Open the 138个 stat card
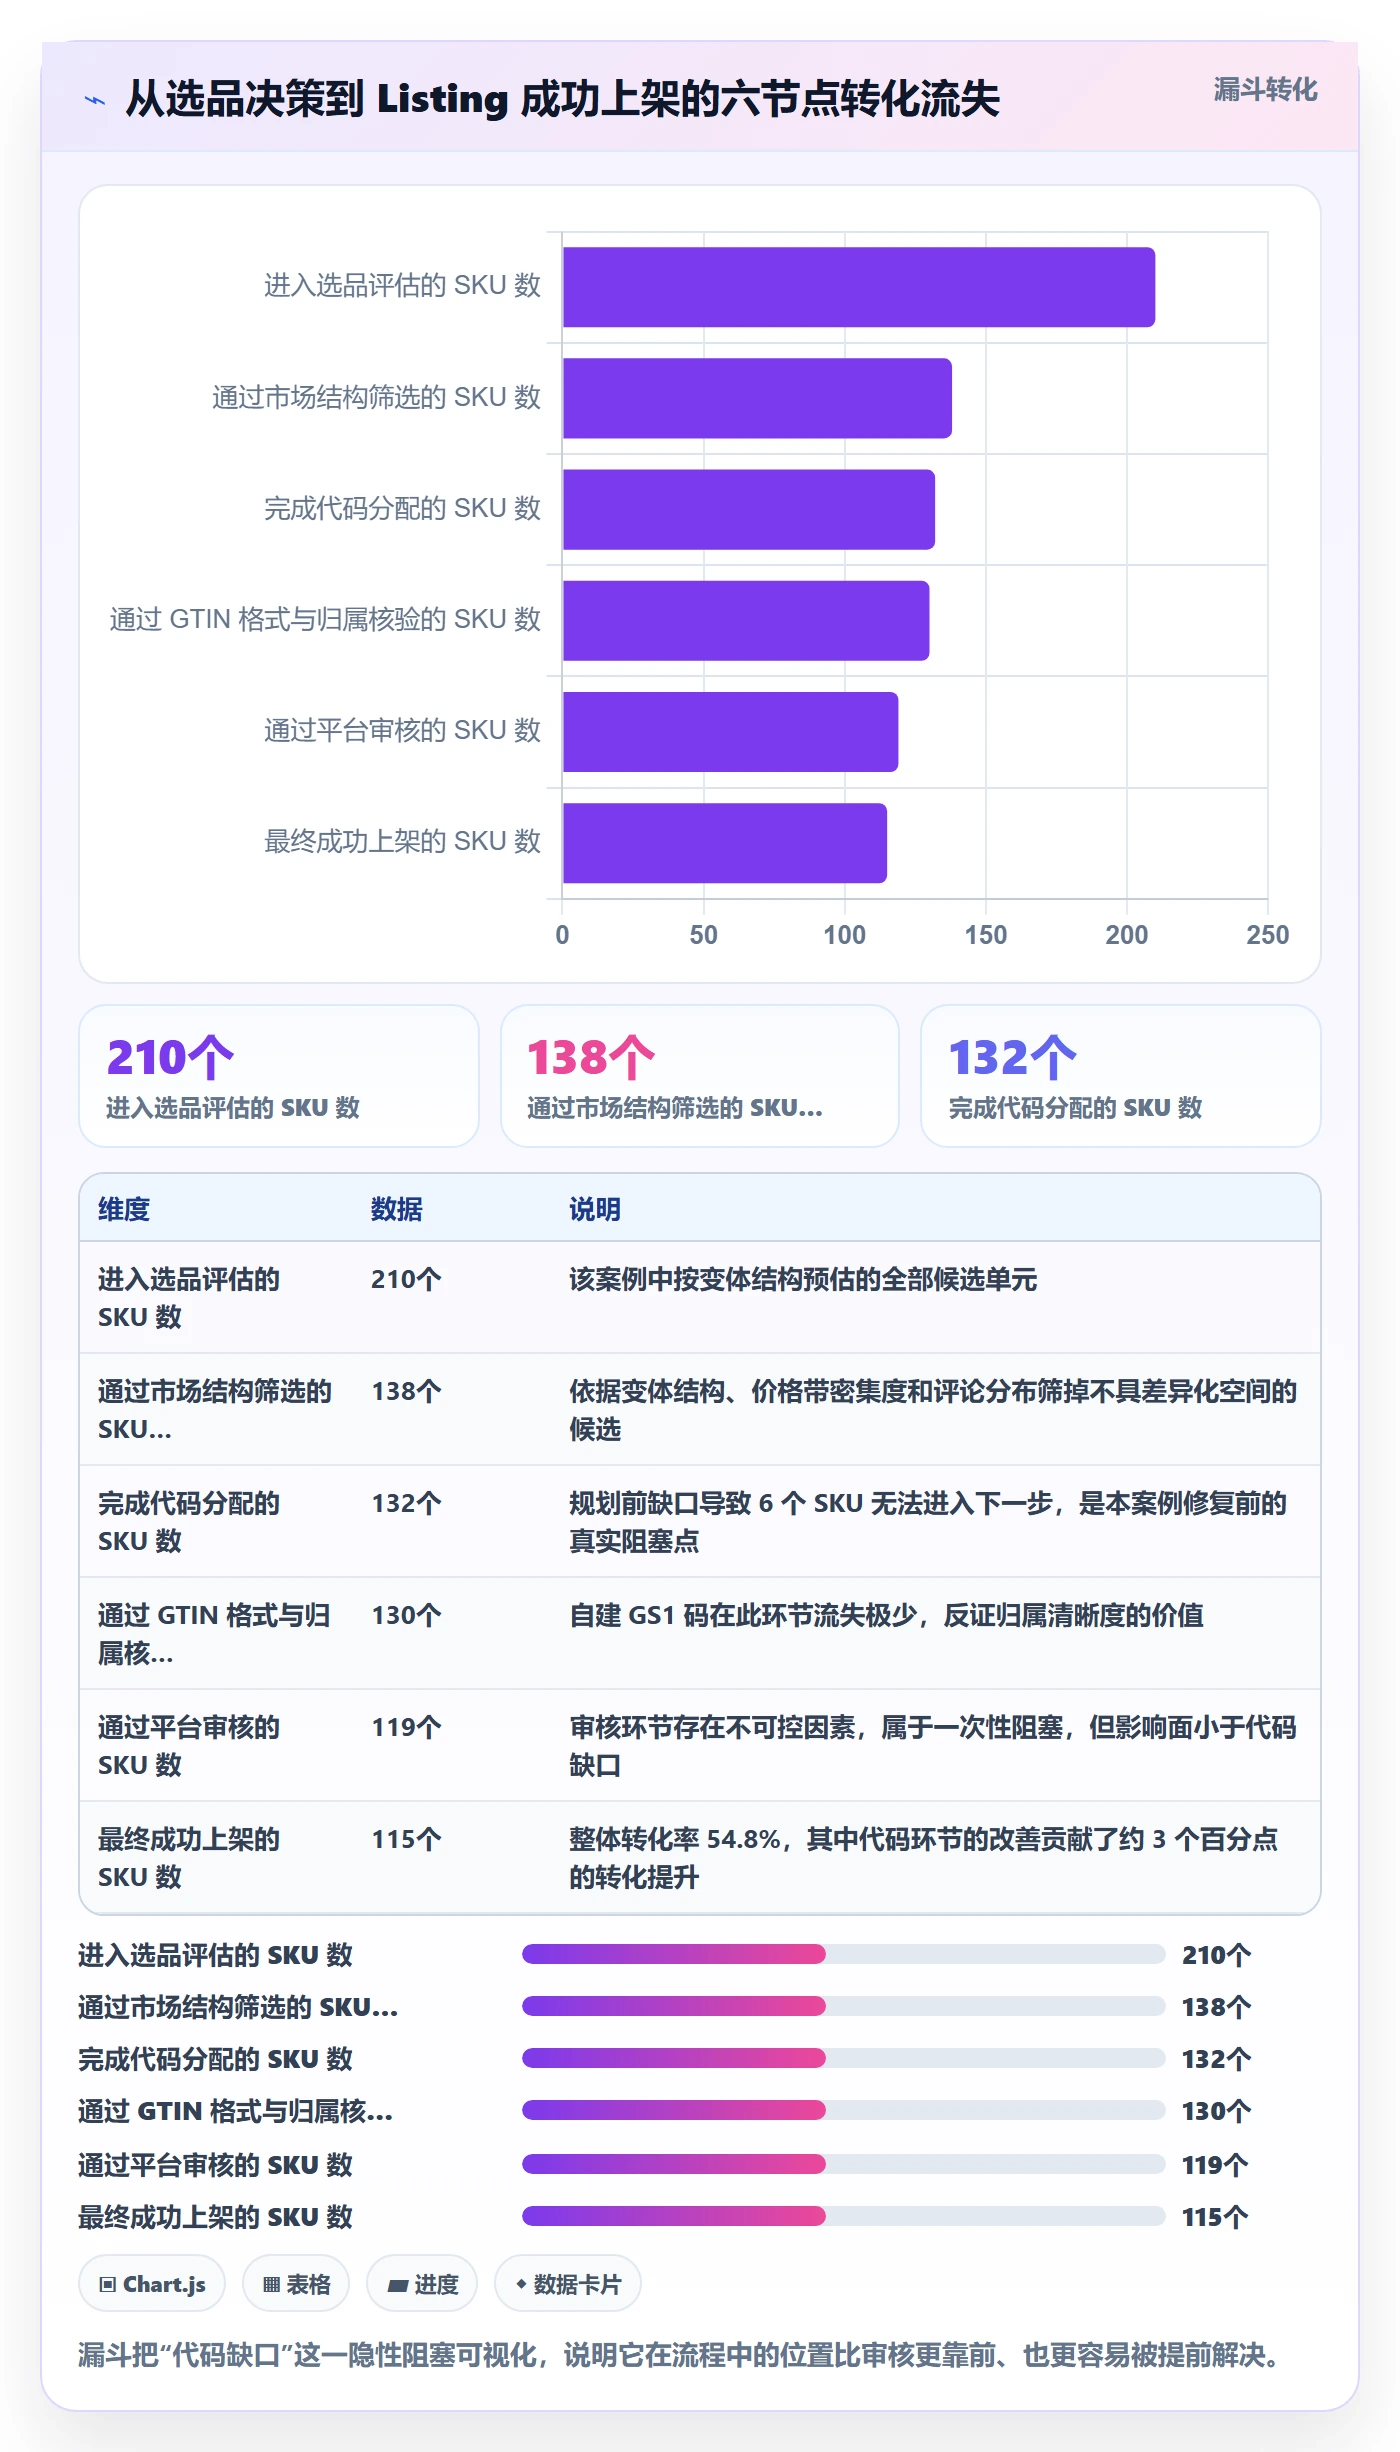This screenshot has height=2452, width=1400. coord(700,1076)
